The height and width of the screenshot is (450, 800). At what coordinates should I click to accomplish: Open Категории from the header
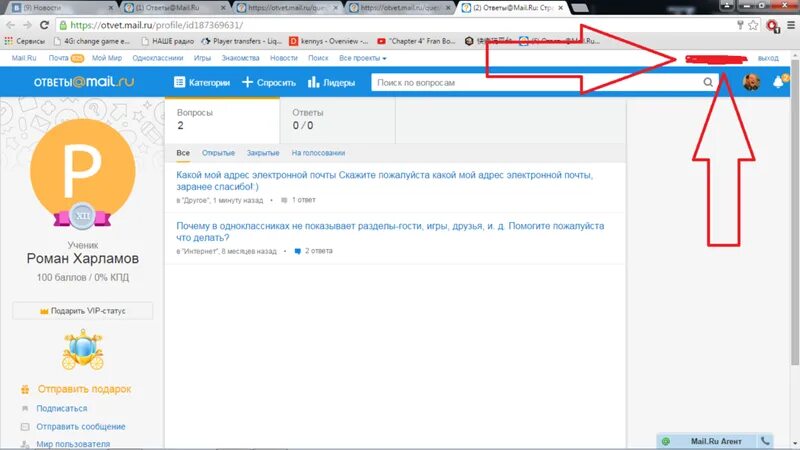(x=202, y=82)
